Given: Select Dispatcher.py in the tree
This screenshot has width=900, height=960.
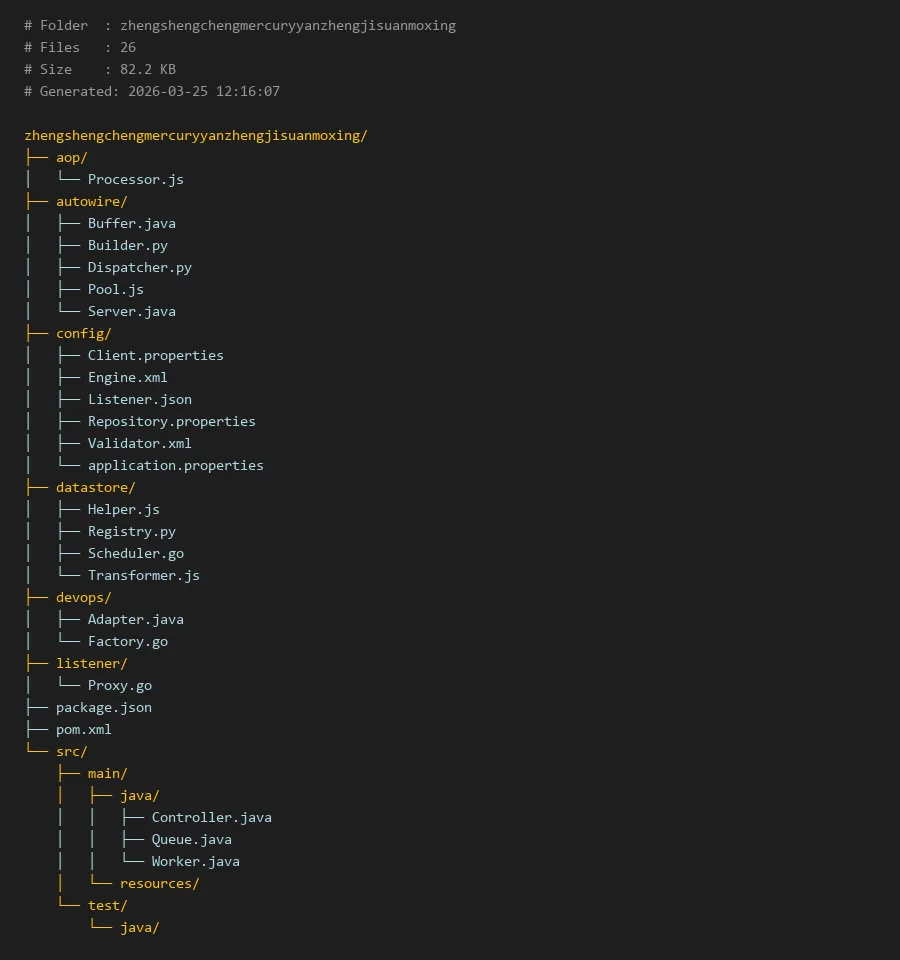Looking at the screenshot, I should (139, 267).
